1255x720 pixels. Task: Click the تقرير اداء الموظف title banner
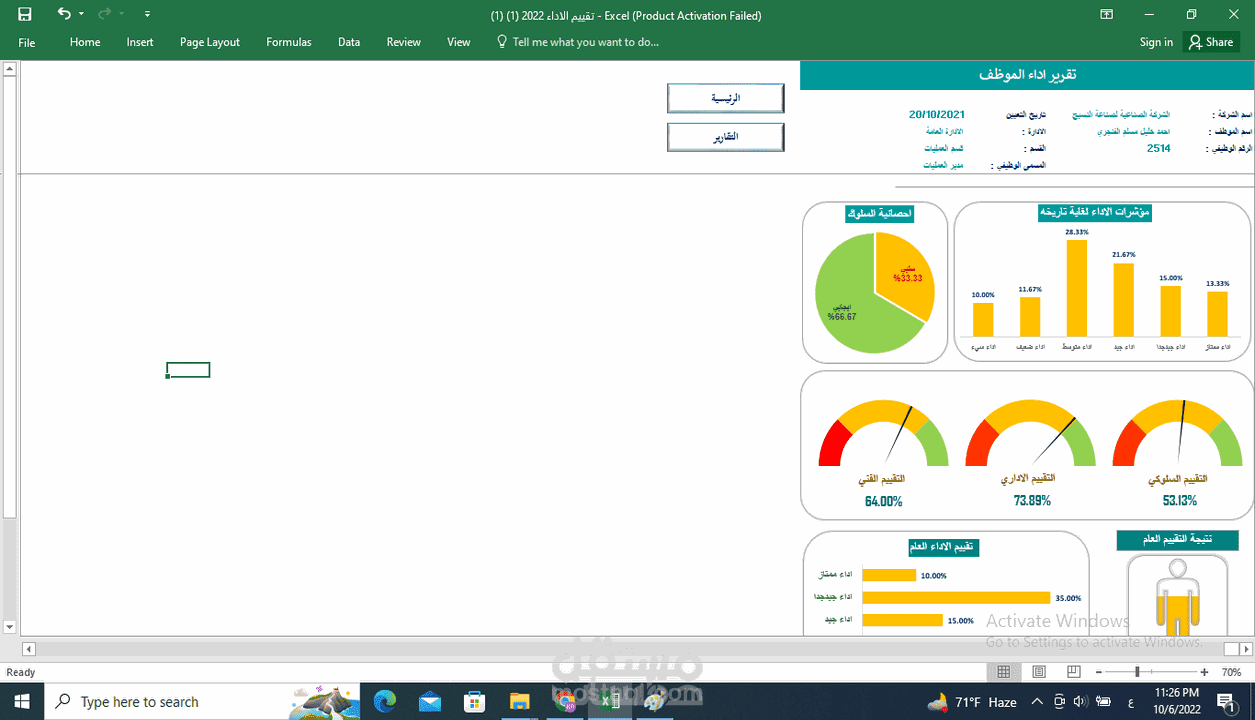click(1027, 75)
